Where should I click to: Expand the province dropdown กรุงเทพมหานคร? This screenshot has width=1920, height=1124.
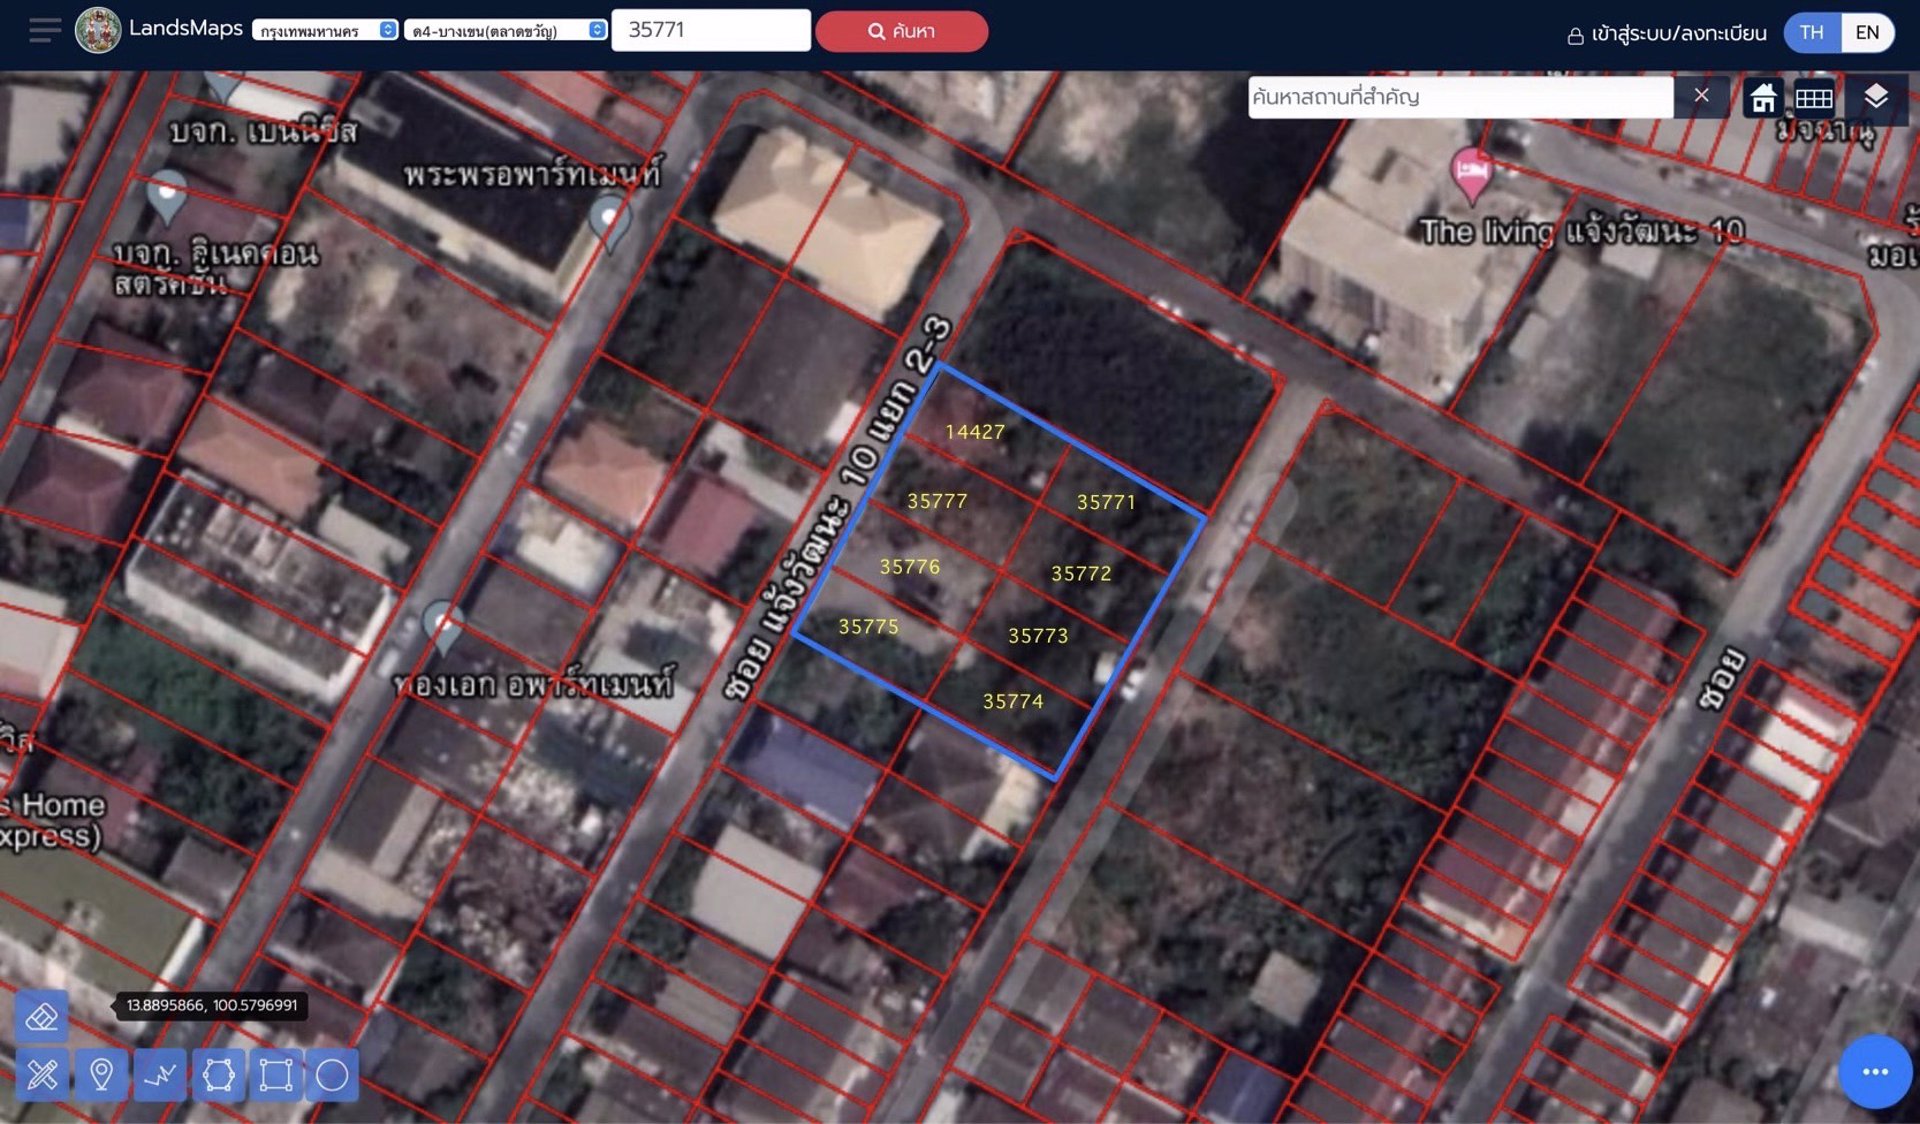[325, 31]
